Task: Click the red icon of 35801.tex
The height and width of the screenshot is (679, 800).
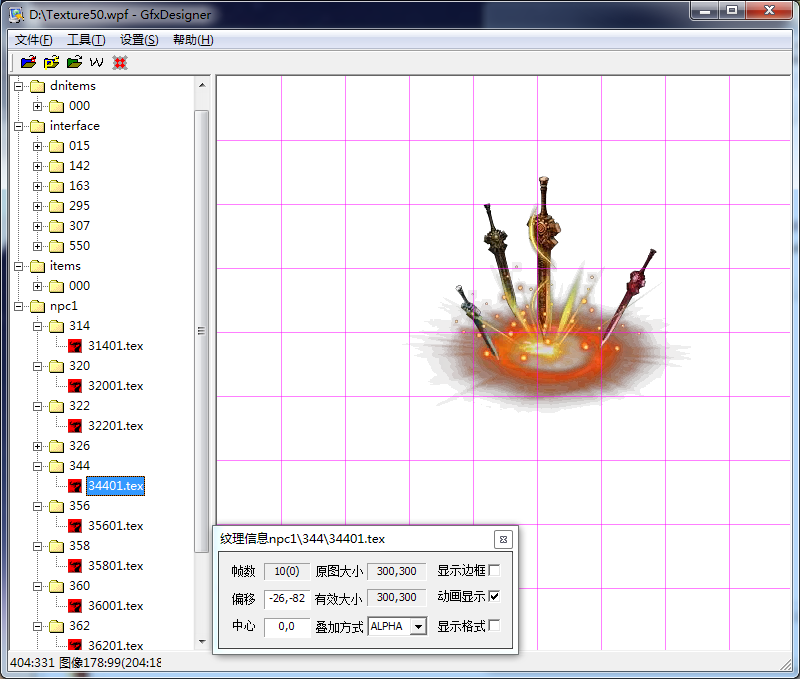Action: coord(75,566)
